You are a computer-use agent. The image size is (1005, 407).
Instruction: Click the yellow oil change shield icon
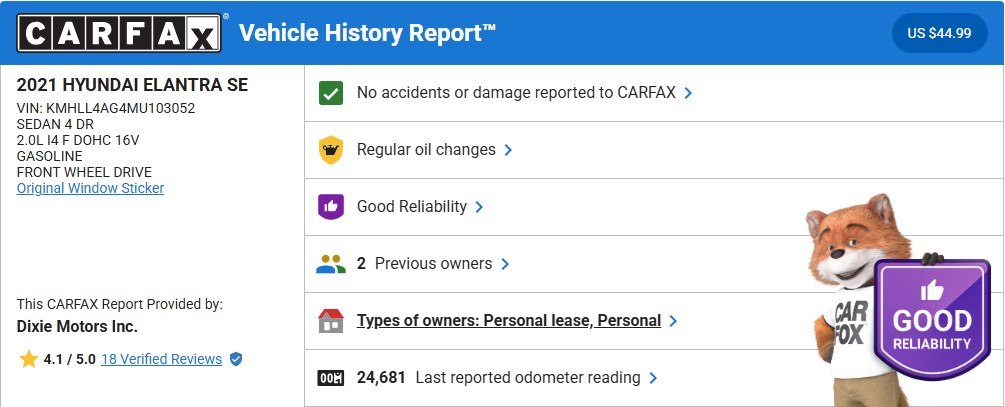click(330, 150)
